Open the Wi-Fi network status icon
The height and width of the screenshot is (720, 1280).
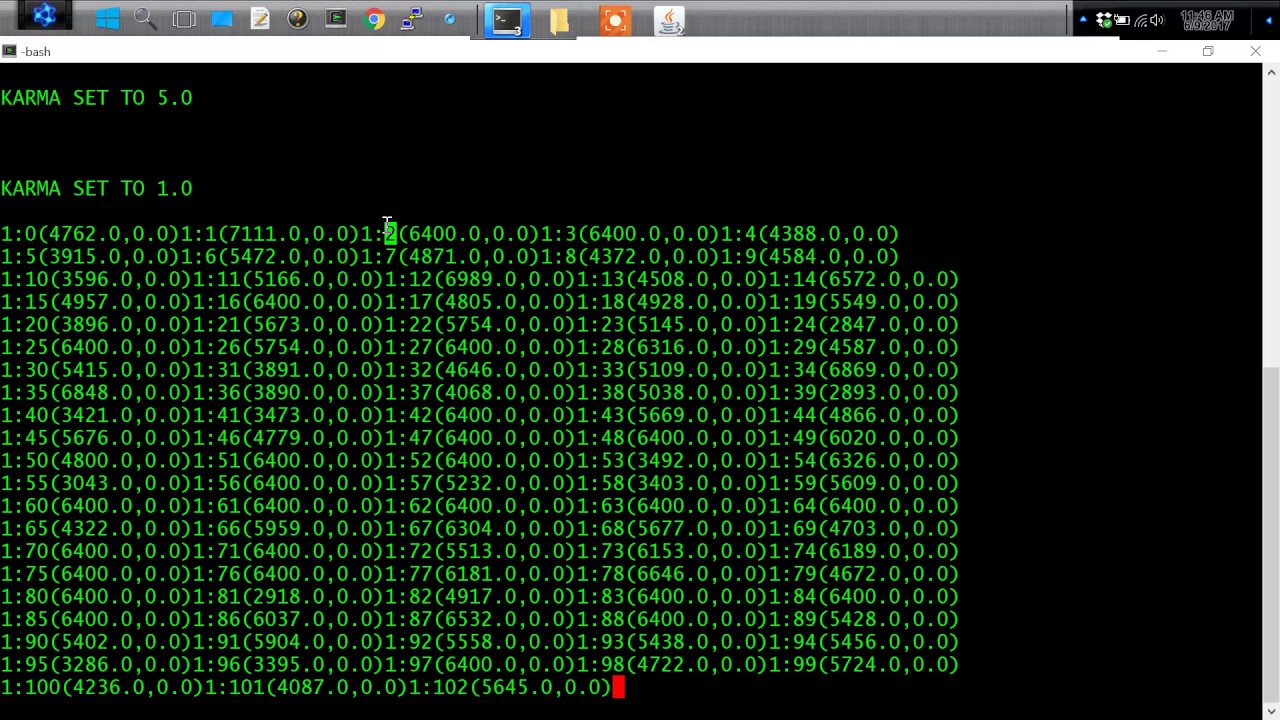click(1140, 20)
